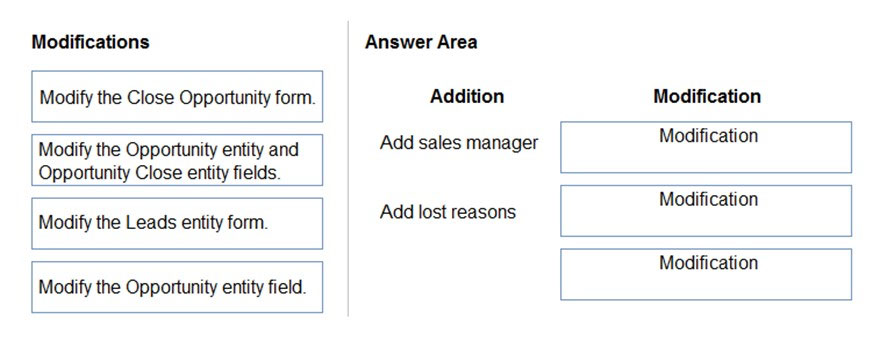Screen dimensions: 887x364
Task: Select Modify the Opportunity entity field box
Action: pyautogui.click(x=177, y=287)
